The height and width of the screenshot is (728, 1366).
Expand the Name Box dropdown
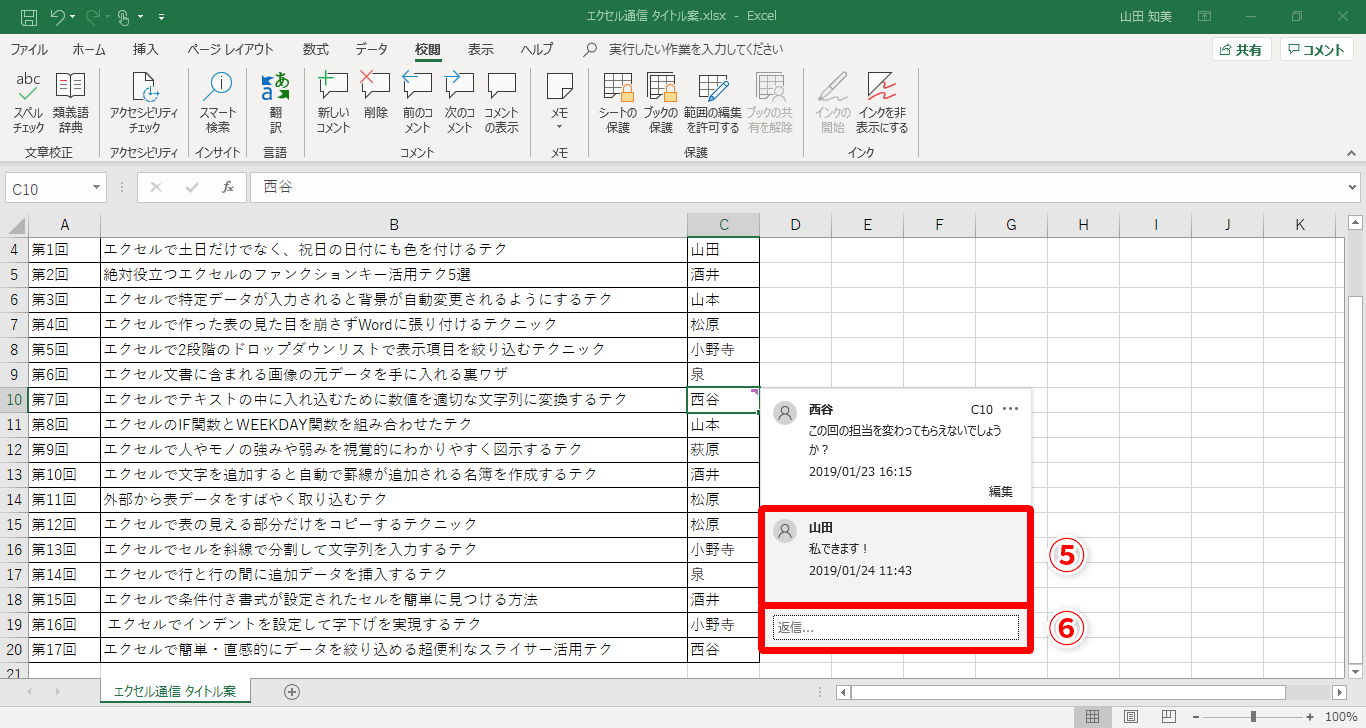point(96,188)
